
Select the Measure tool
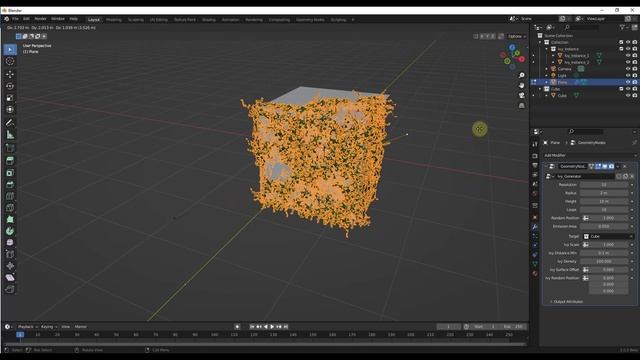(10, 135)
